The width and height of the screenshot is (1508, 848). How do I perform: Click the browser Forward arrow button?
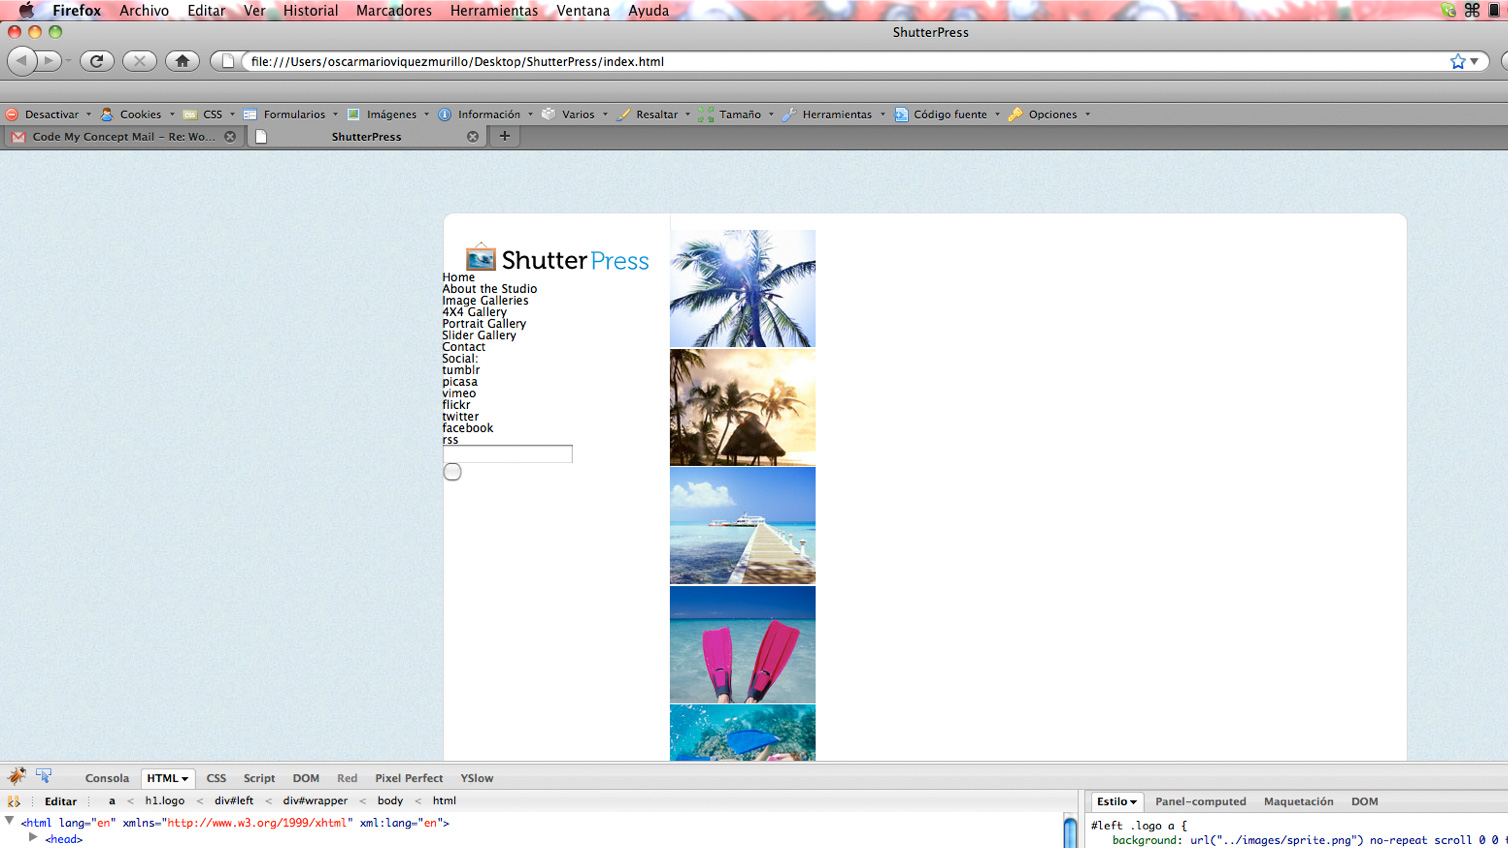[x=49, y=61]
